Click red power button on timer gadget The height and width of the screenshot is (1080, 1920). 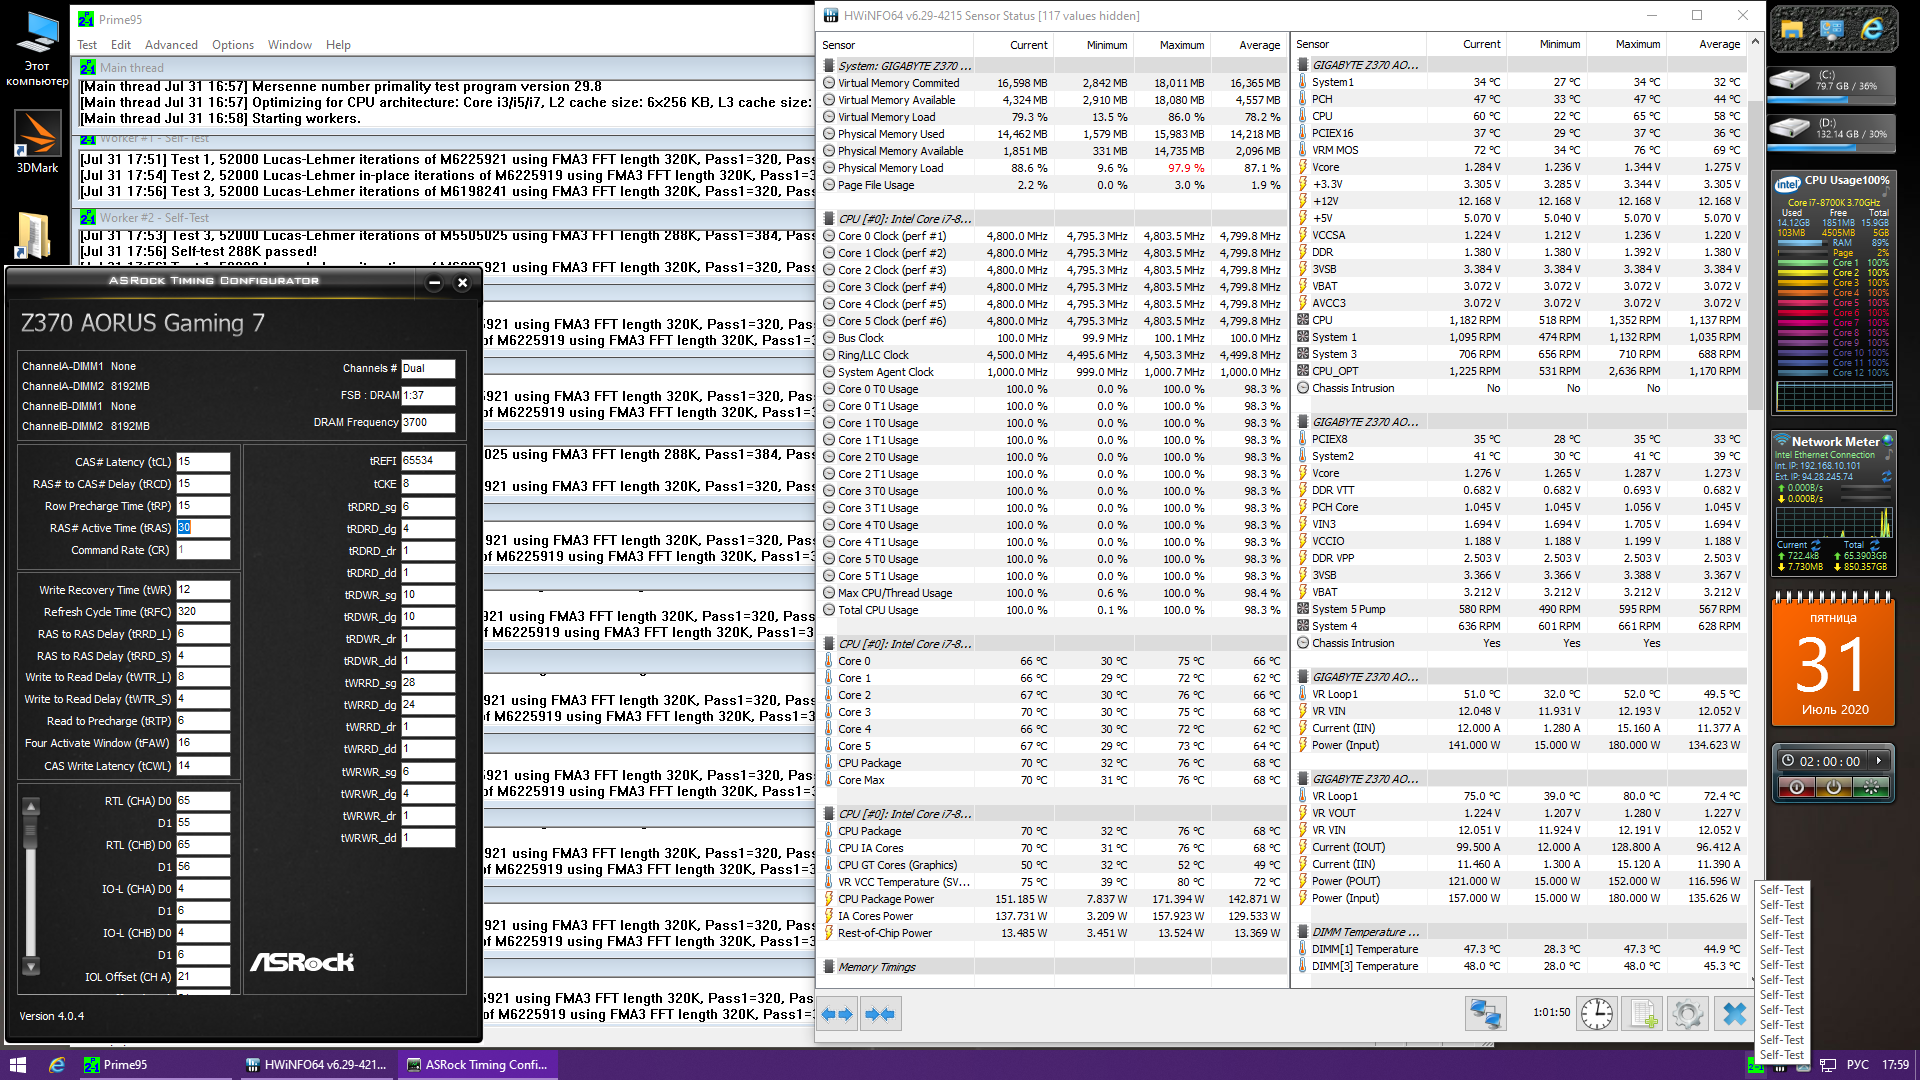[1797, 787]
